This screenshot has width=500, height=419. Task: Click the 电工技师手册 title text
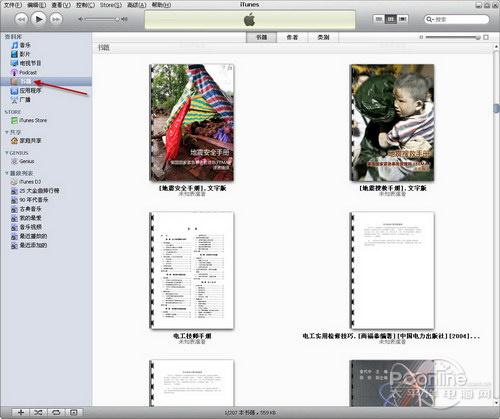point(192,336)
